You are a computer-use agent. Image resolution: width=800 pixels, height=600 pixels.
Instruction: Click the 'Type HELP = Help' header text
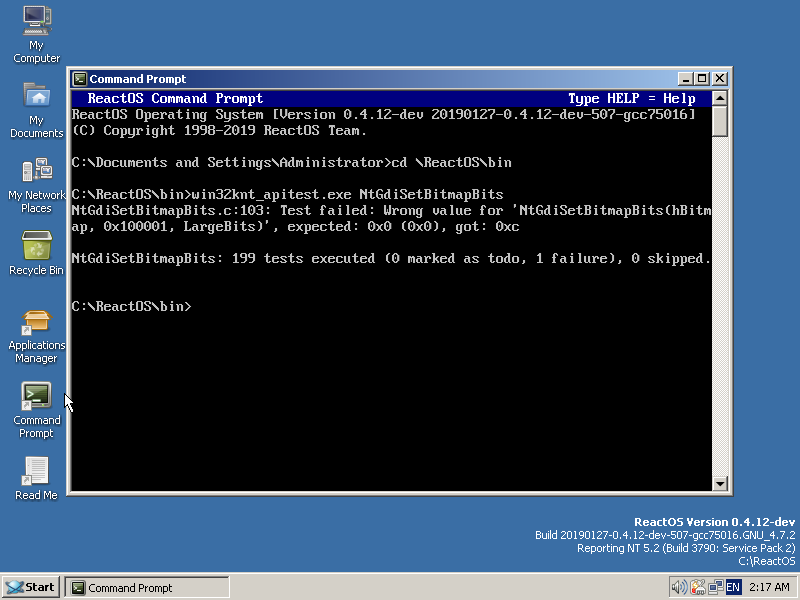(632, 98)
